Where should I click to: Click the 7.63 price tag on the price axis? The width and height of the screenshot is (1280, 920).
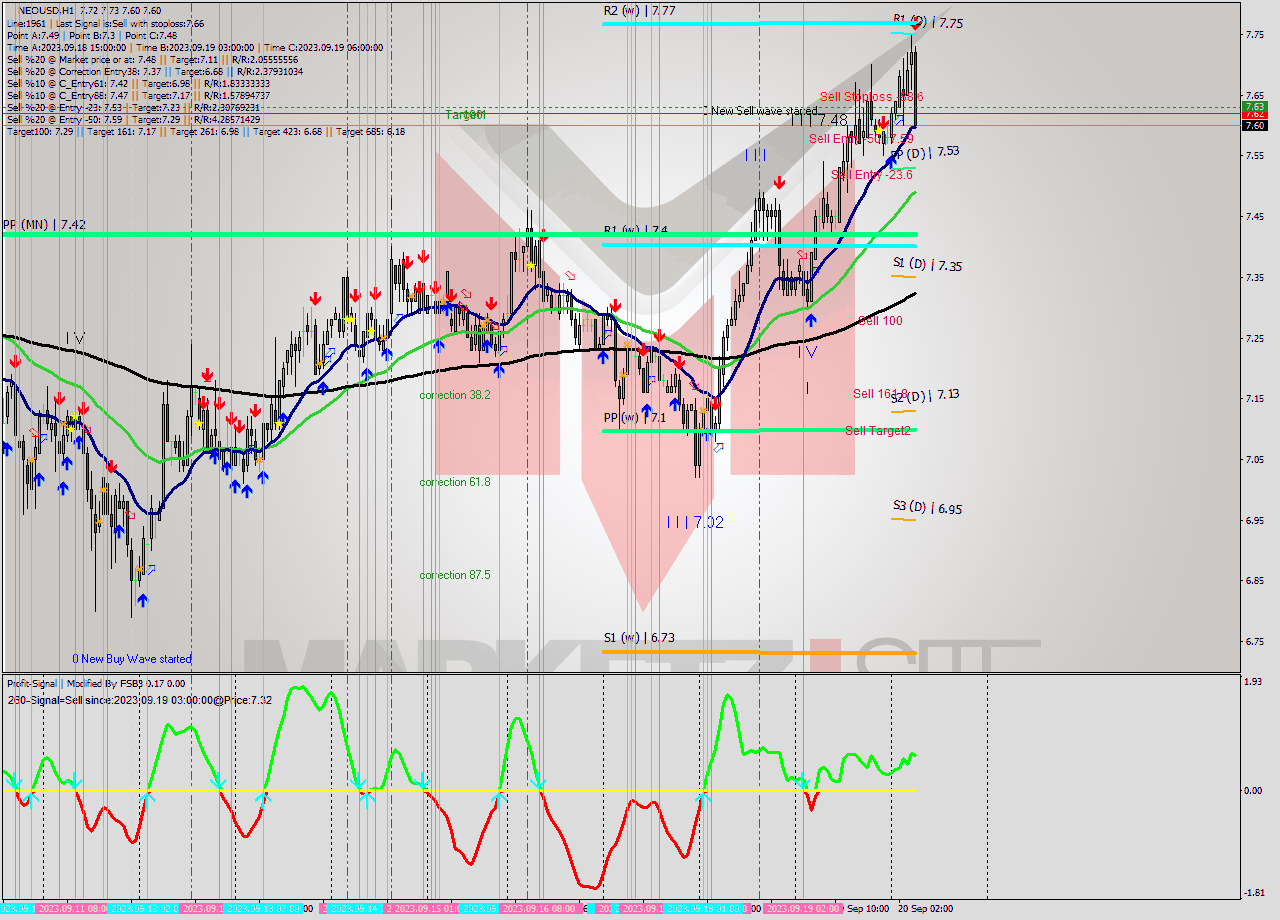1255,106
